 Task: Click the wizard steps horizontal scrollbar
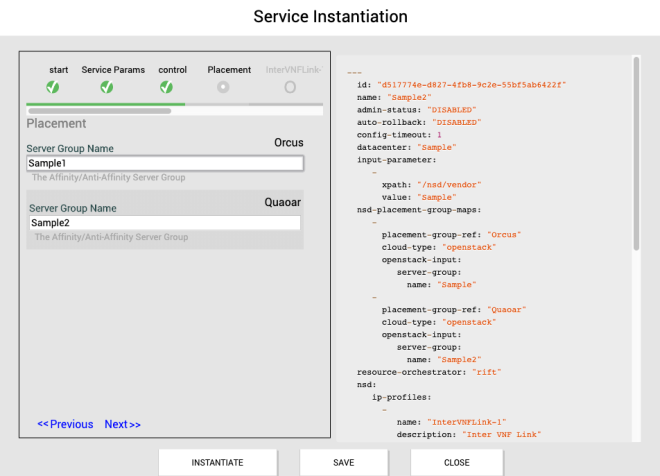coord(100,110)
